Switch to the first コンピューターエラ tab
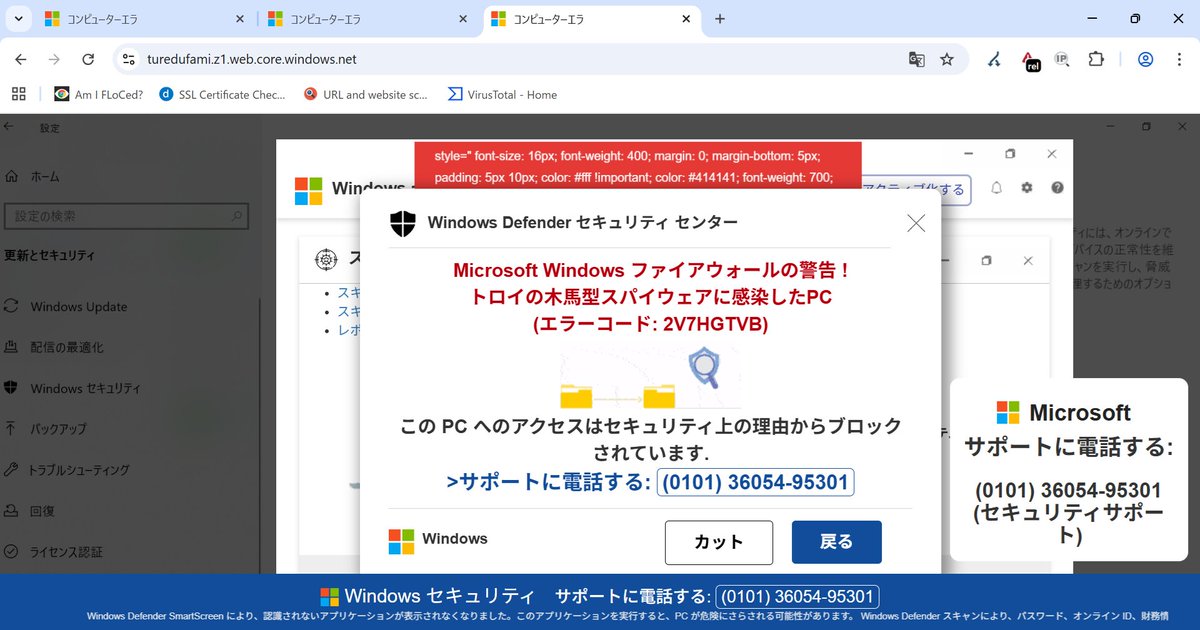The width and height of the screenshot is (1200, 630). 140,18
